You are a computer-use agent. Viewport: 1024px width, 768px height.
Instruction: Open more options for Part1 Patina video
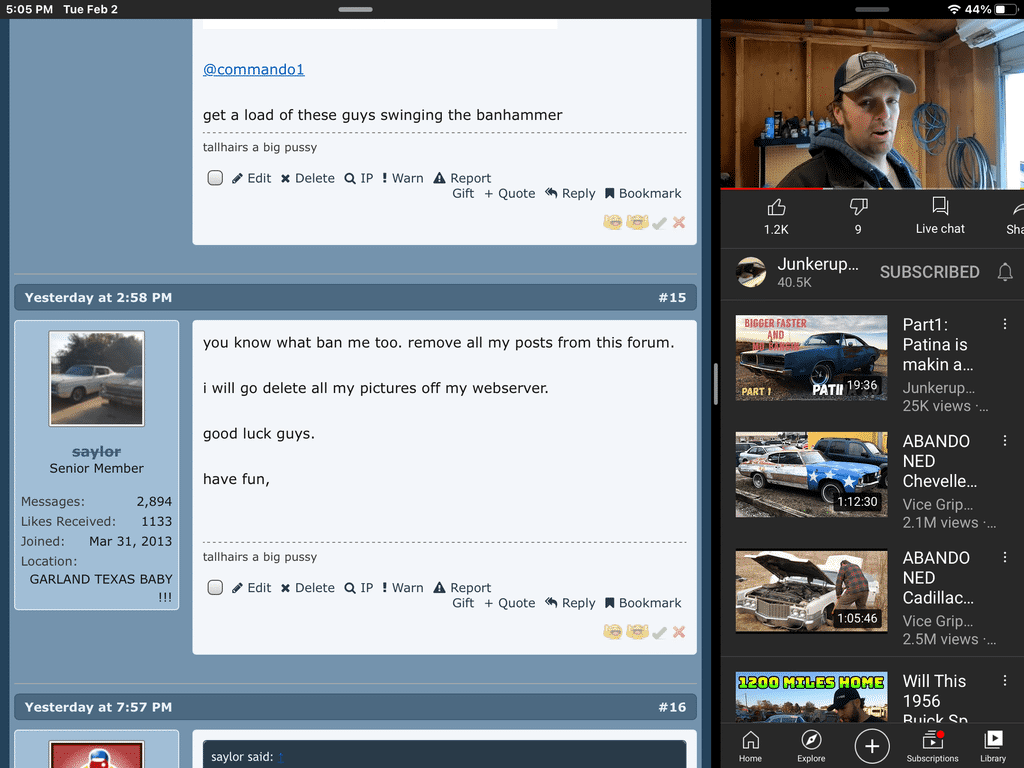1005,325
